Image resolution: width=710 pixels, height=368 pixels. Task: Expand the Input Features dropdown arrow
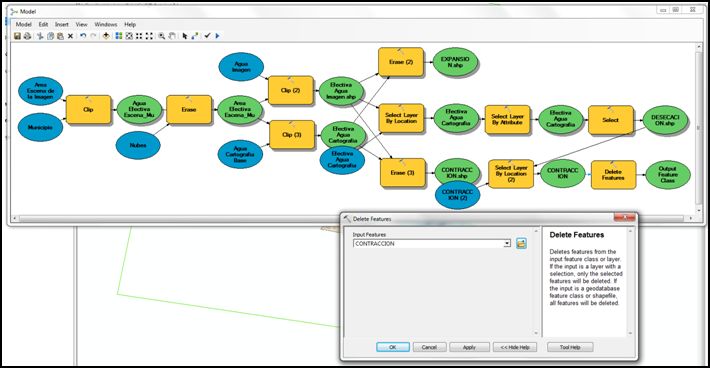coord(507,244)
